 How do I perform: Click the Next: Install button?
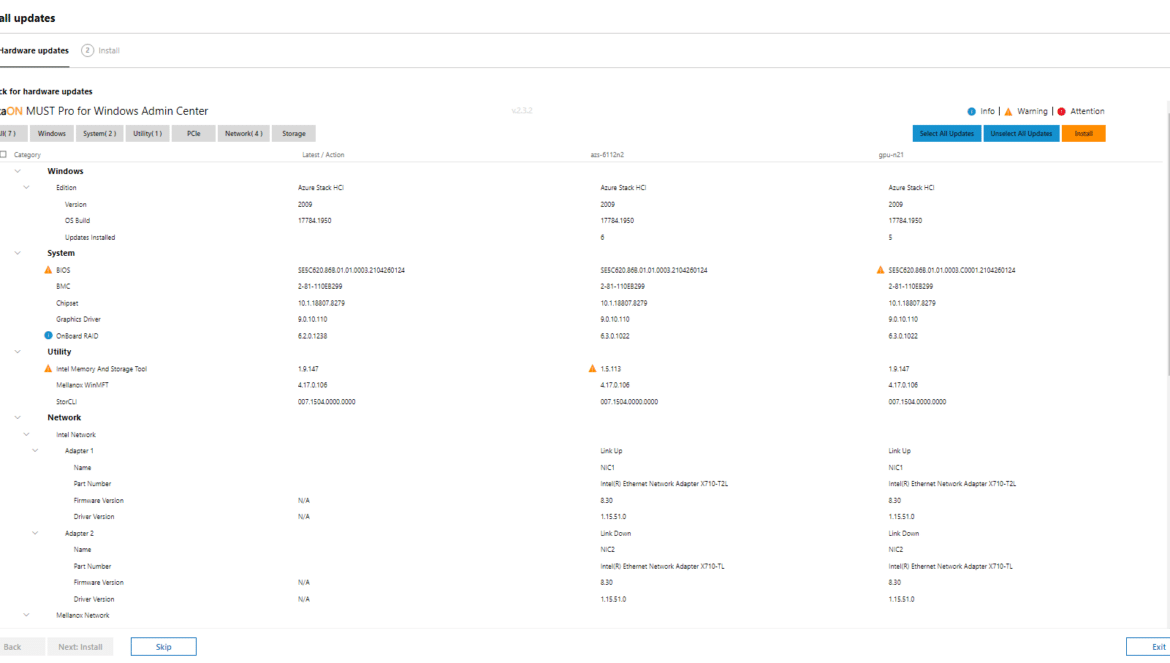[x=80, y=647]
